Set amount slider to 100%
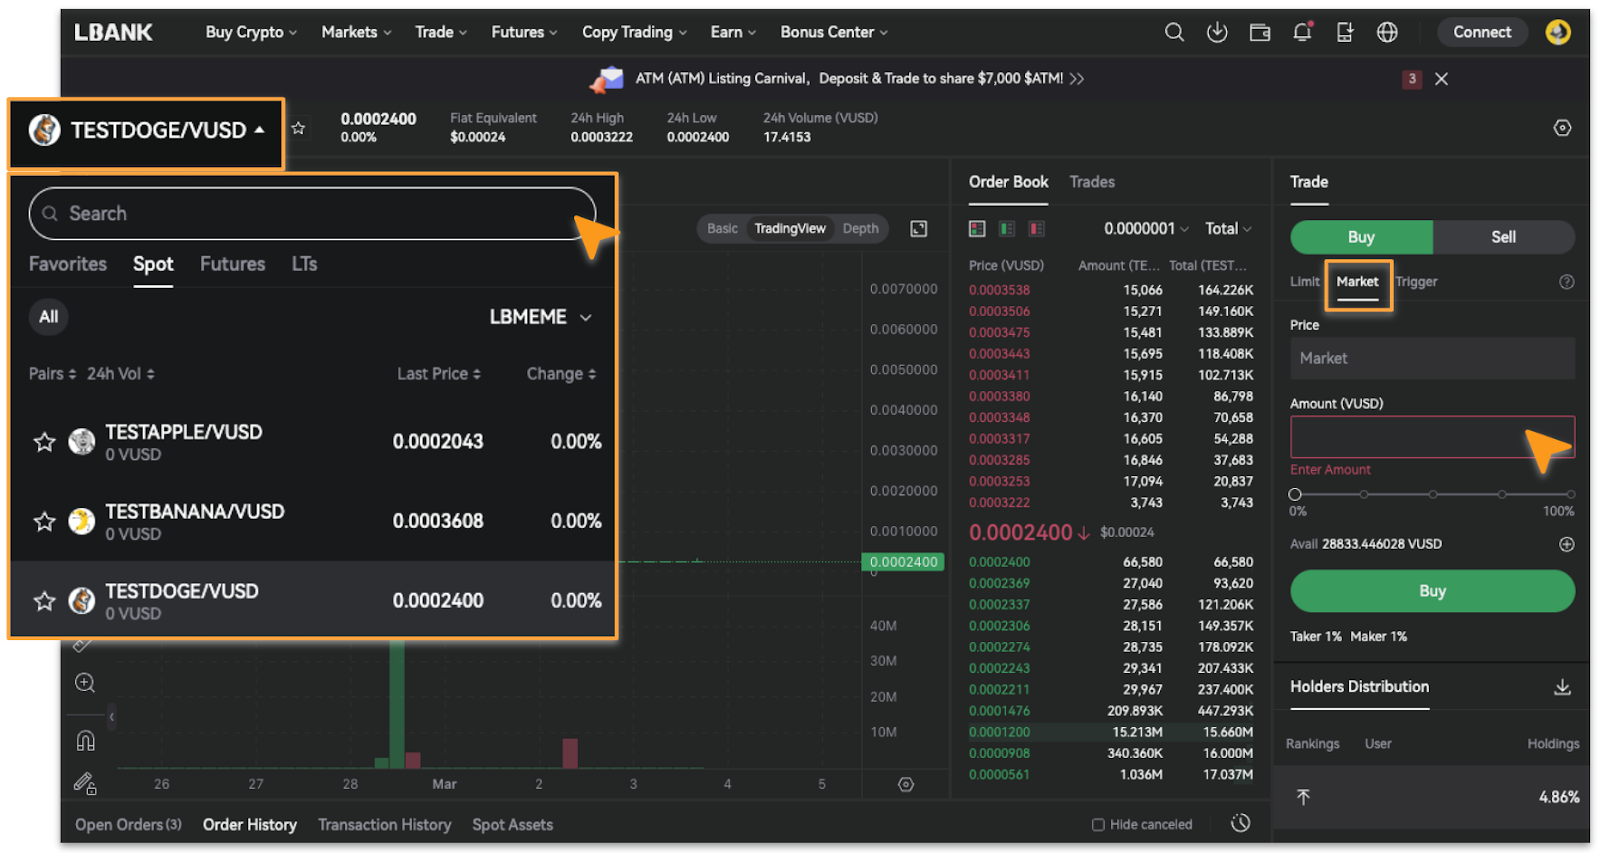This screenshot has width=1600, height=853. (1571, 494)
